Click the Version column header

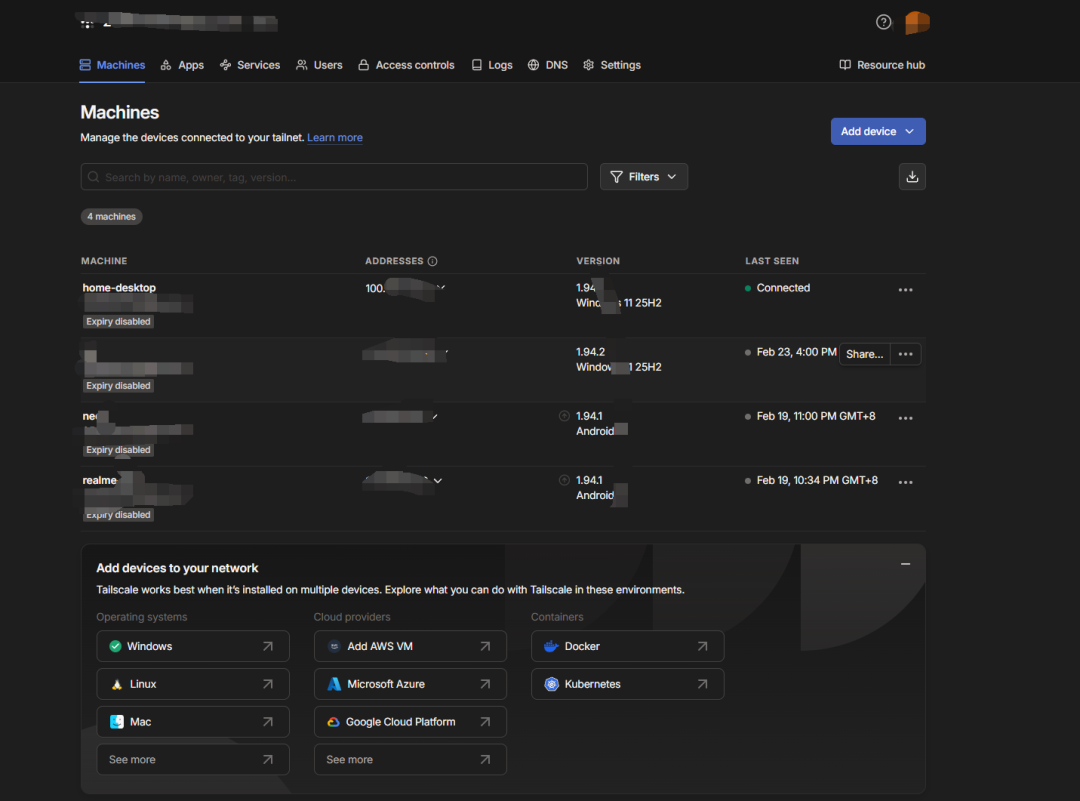[x=598, y=261]
